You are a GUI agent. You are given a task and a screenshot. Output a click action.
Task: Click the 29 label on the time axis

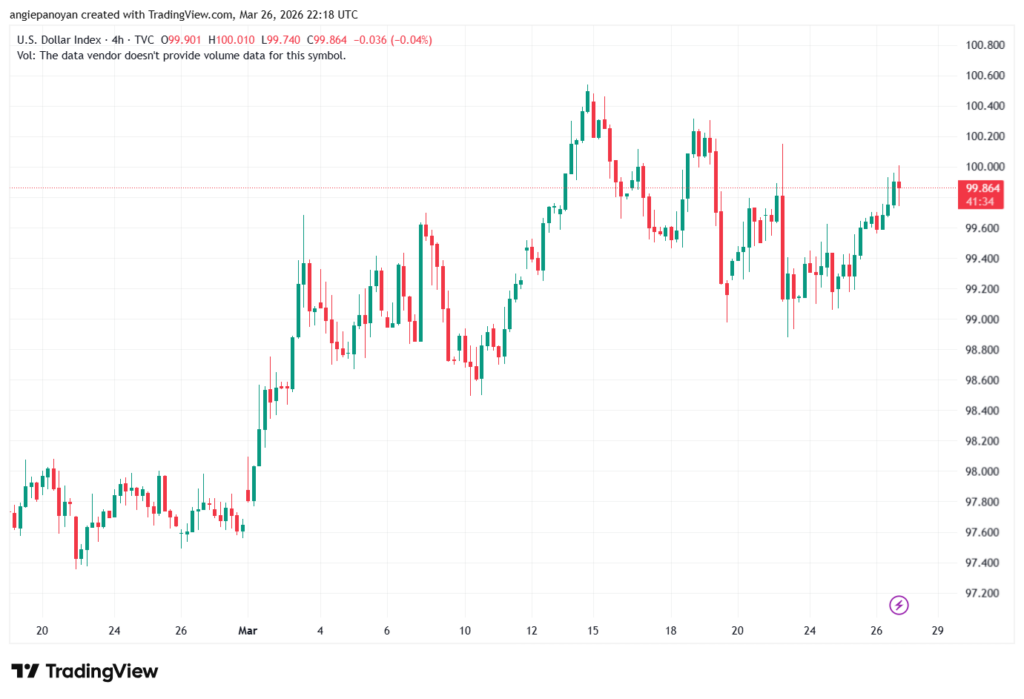point(938,631)
